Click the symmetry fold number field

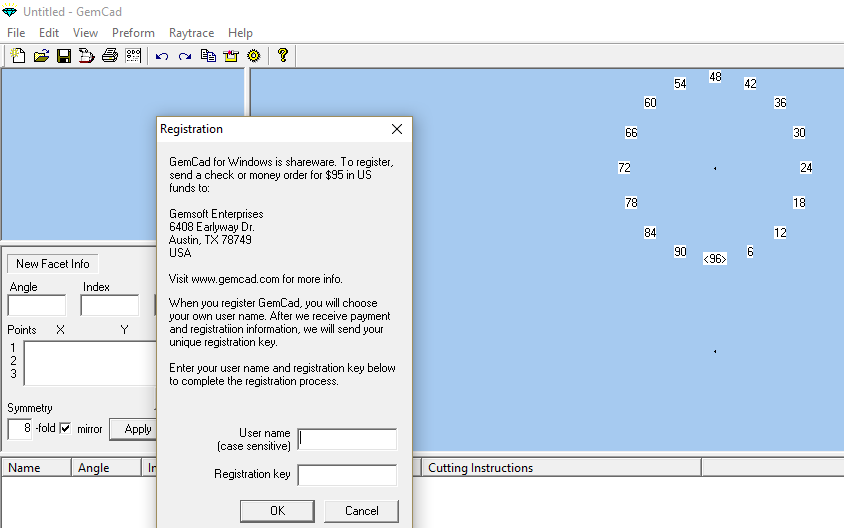20,429
